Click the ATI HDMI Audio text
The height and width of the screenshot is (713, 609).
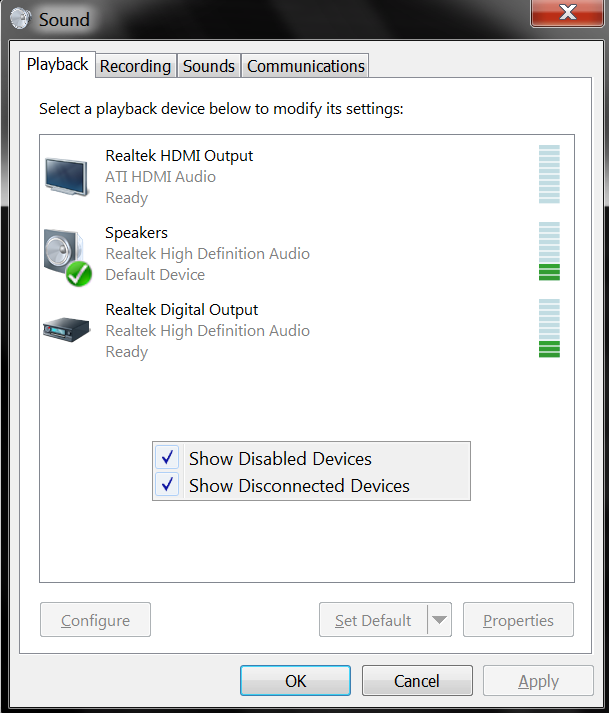click(161, 176)
